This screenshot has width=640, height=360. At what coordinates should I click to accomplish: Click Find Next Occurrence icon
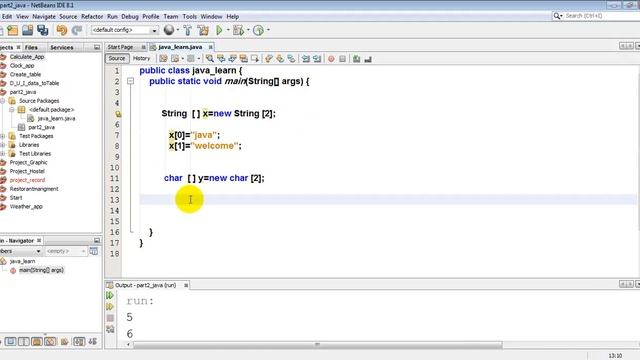232,59
